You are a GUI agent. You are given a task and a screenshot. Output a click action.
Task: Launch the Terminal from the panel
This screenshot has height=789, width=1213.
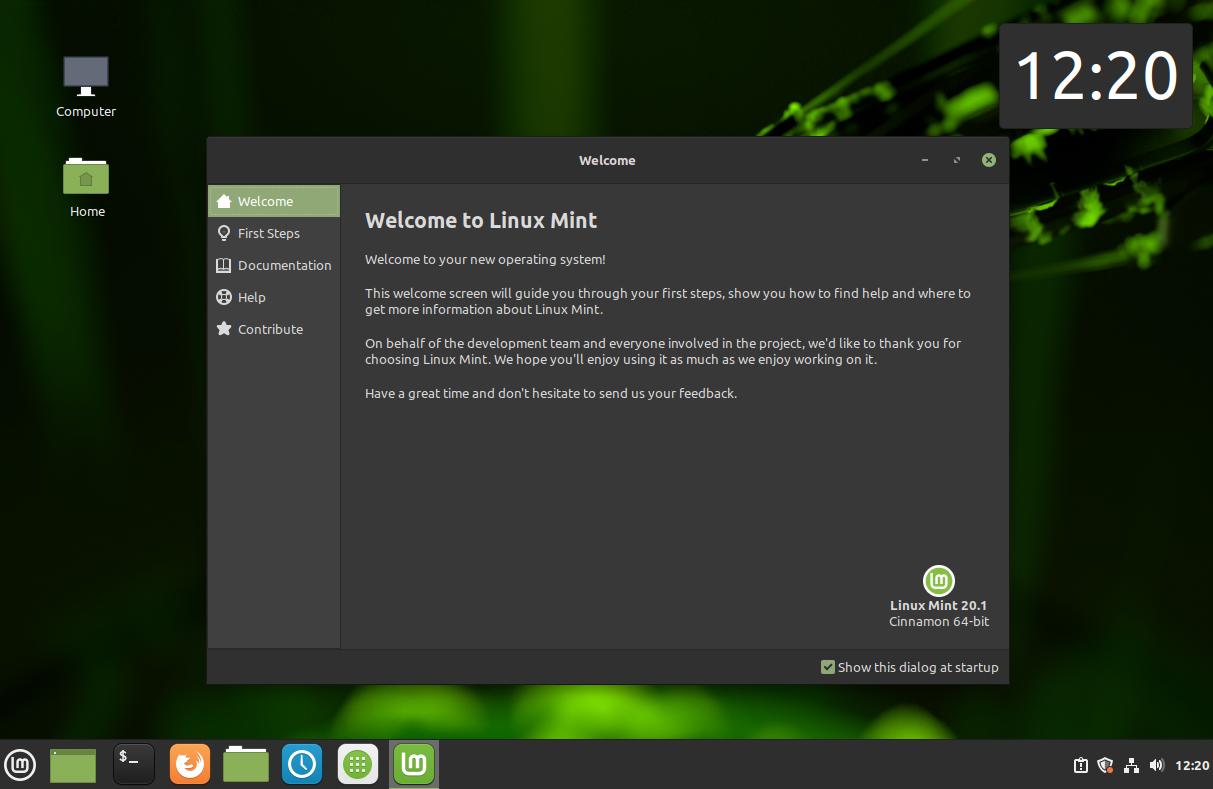[x=134, y=765]
